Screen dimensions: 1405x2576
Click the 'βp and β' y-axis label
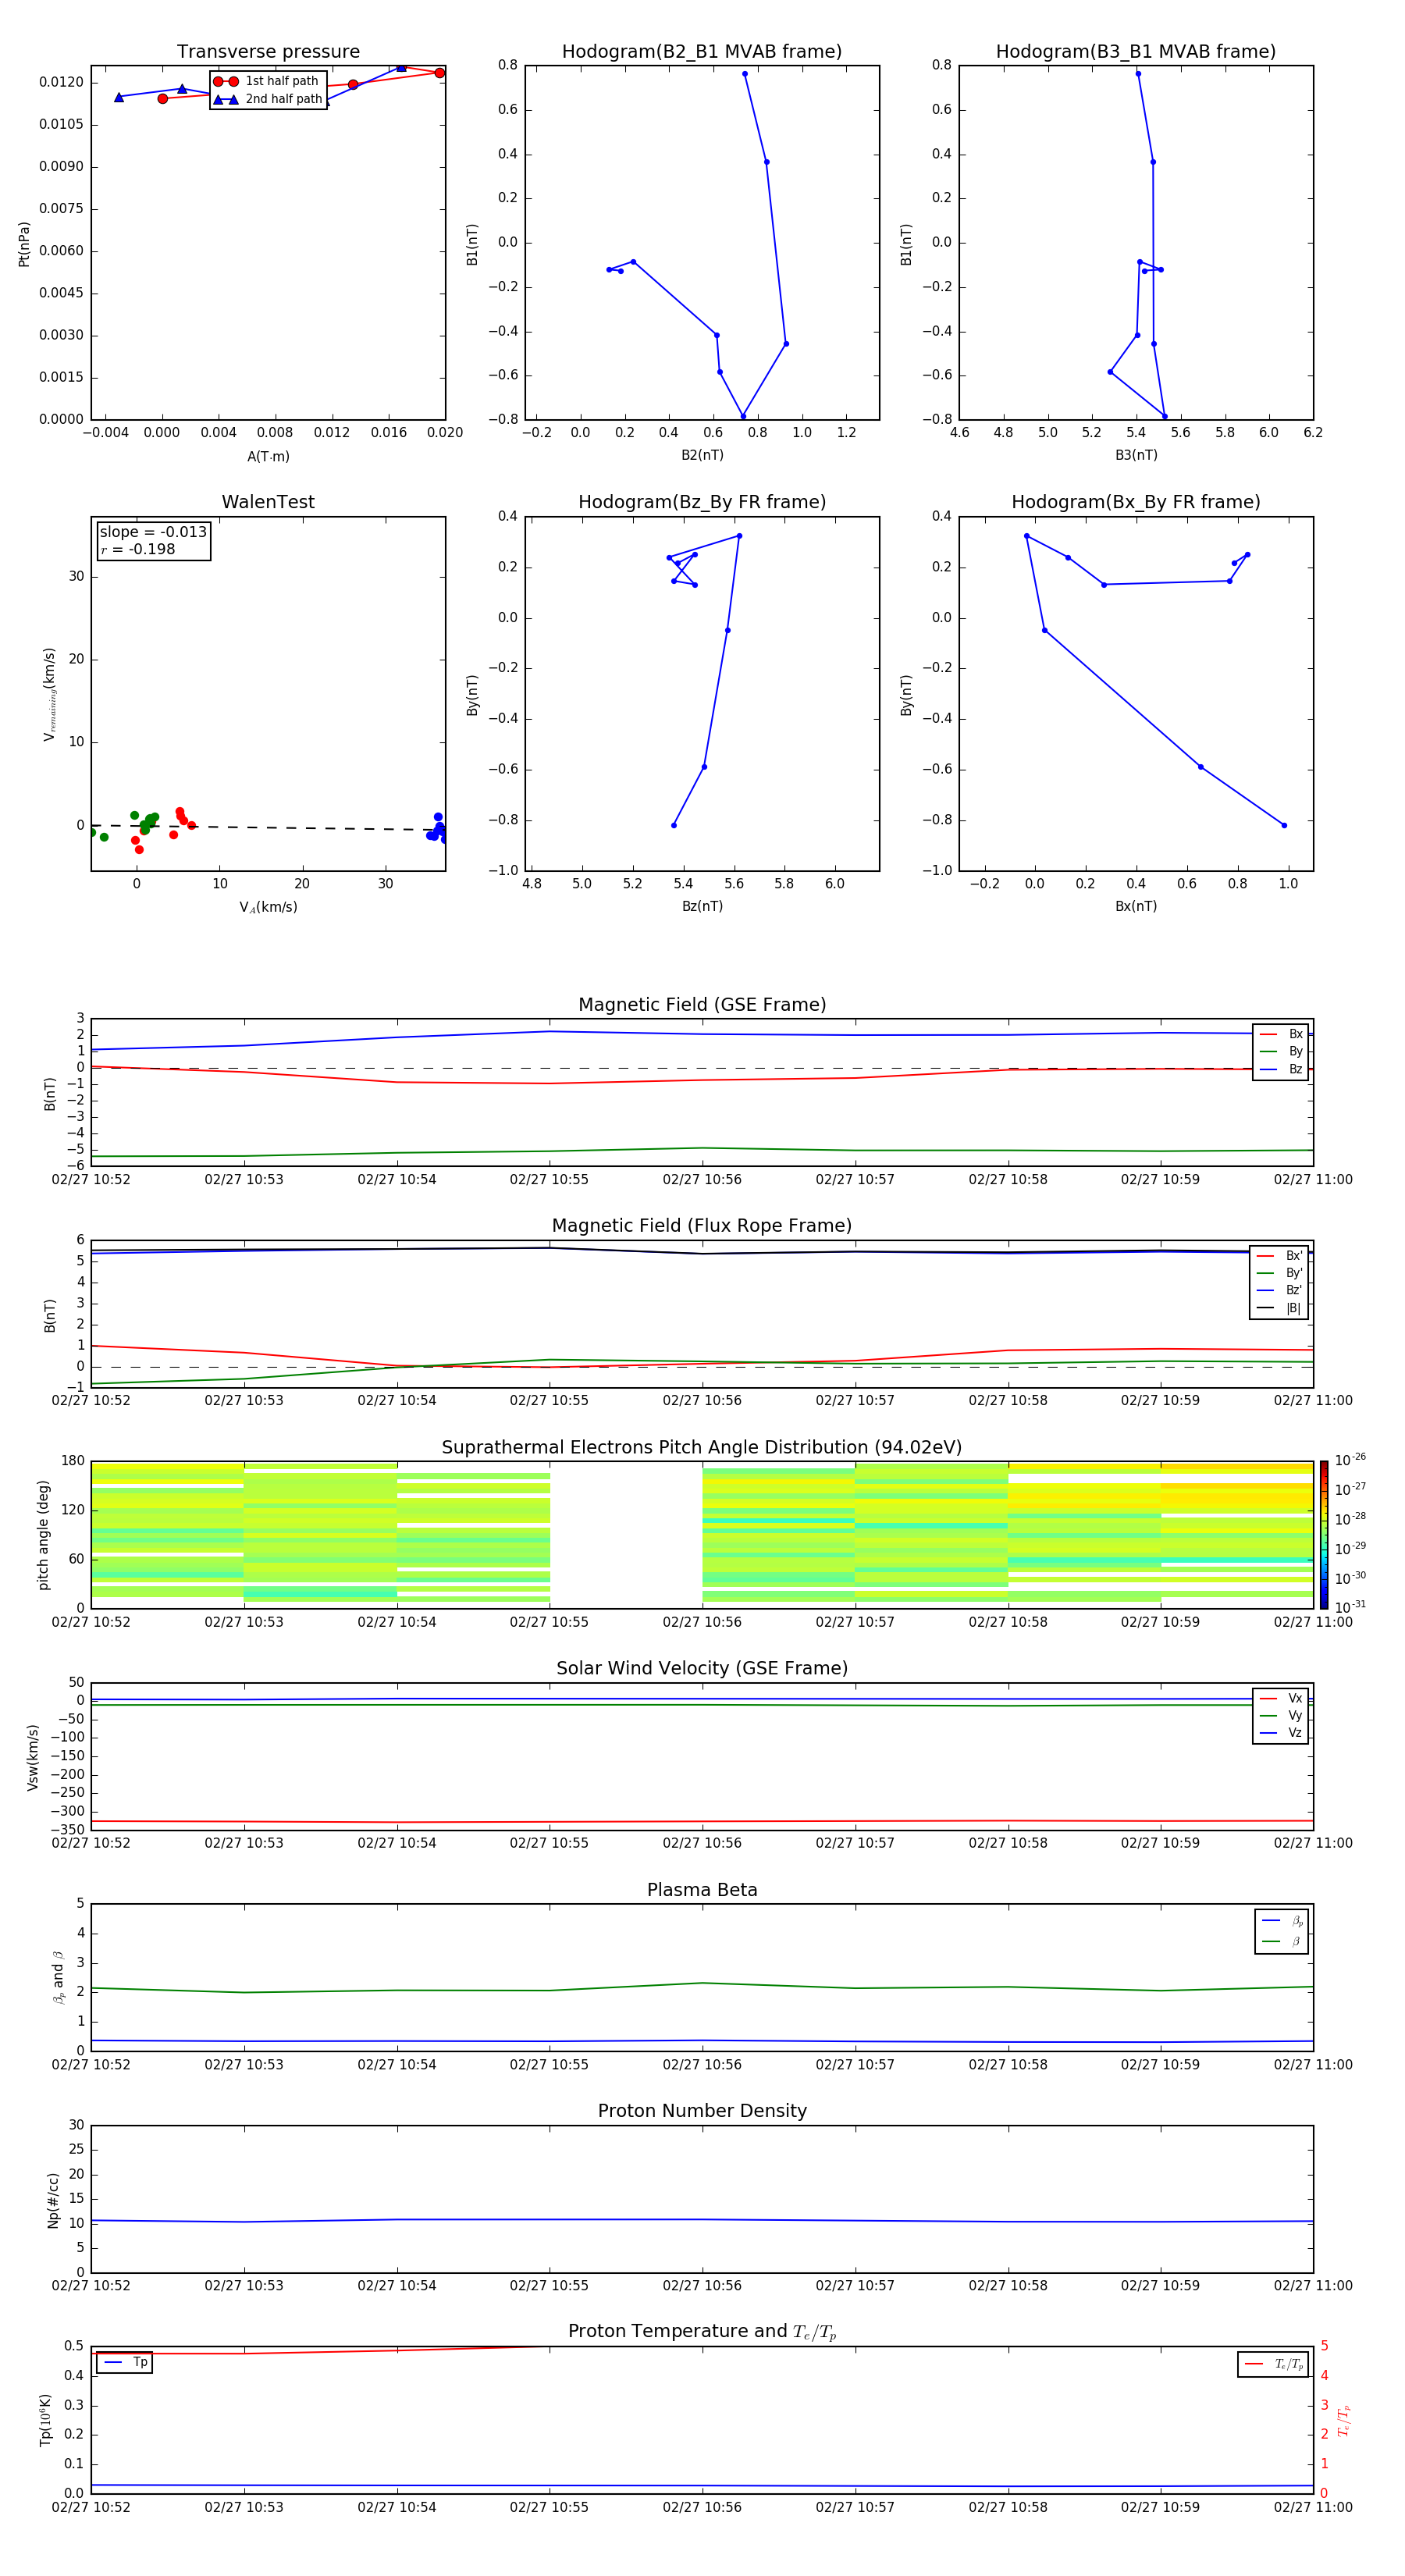tap(58, 1978)
